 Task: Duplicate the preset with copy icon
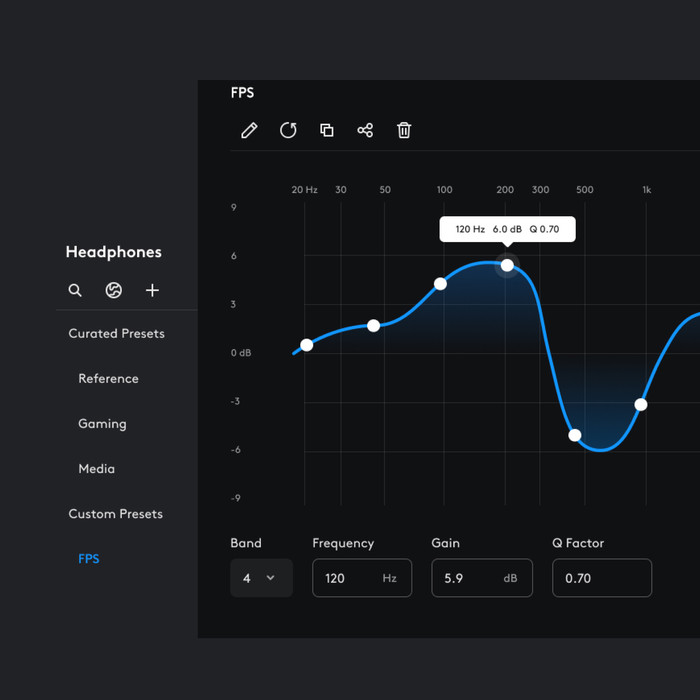click(x=327, y=130)
